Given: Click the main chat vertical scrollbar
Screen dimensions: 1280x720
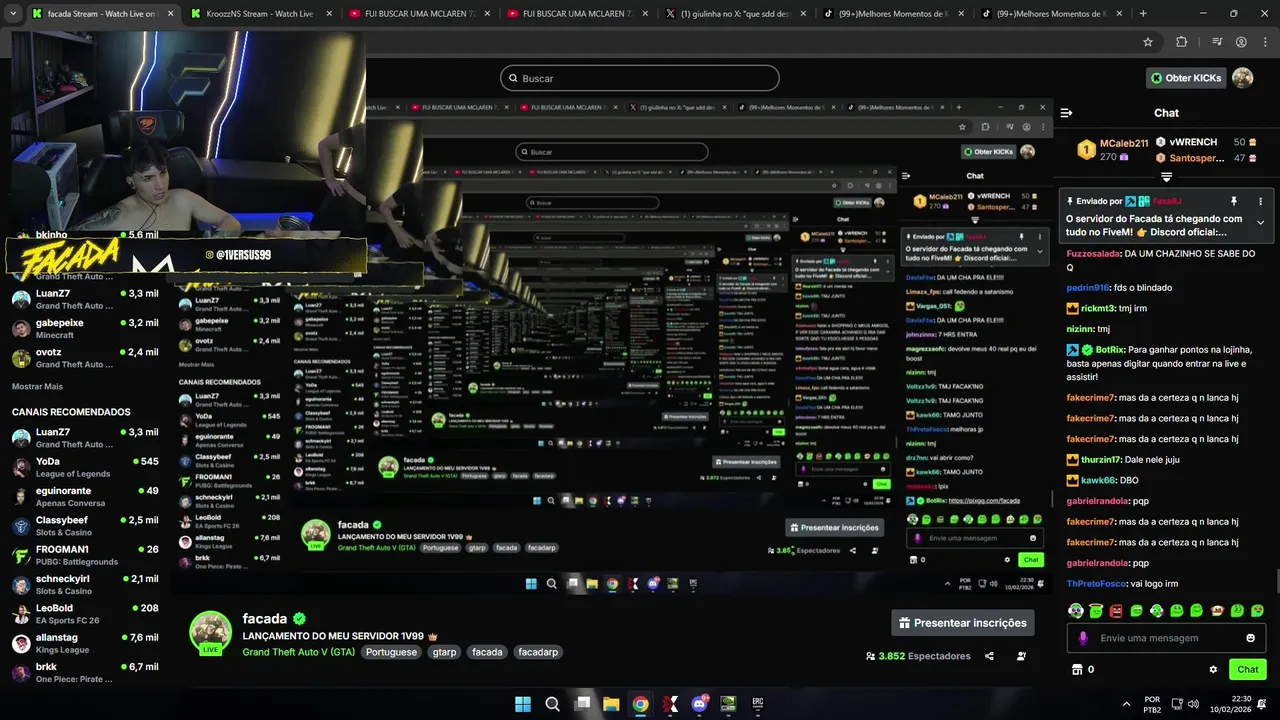Looking at the screenshot, I should pos(1276,580).
